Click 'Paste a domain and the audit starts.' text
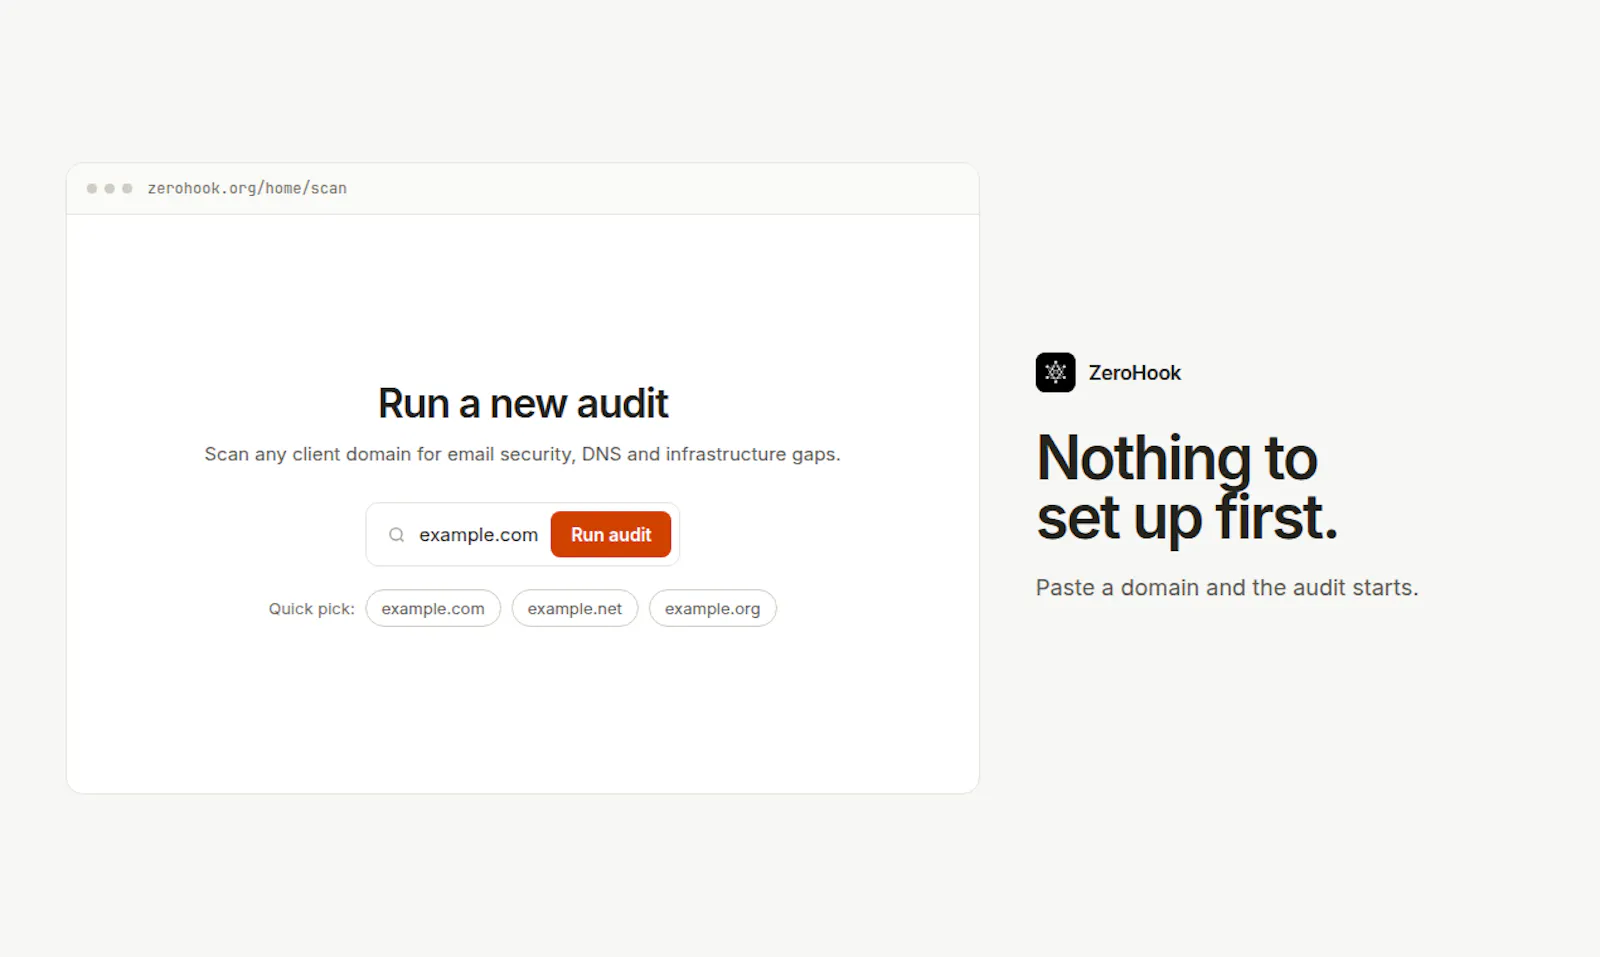Image resolution: width=1600 pixels, height=957 pixels. [x=1227, y=588]
